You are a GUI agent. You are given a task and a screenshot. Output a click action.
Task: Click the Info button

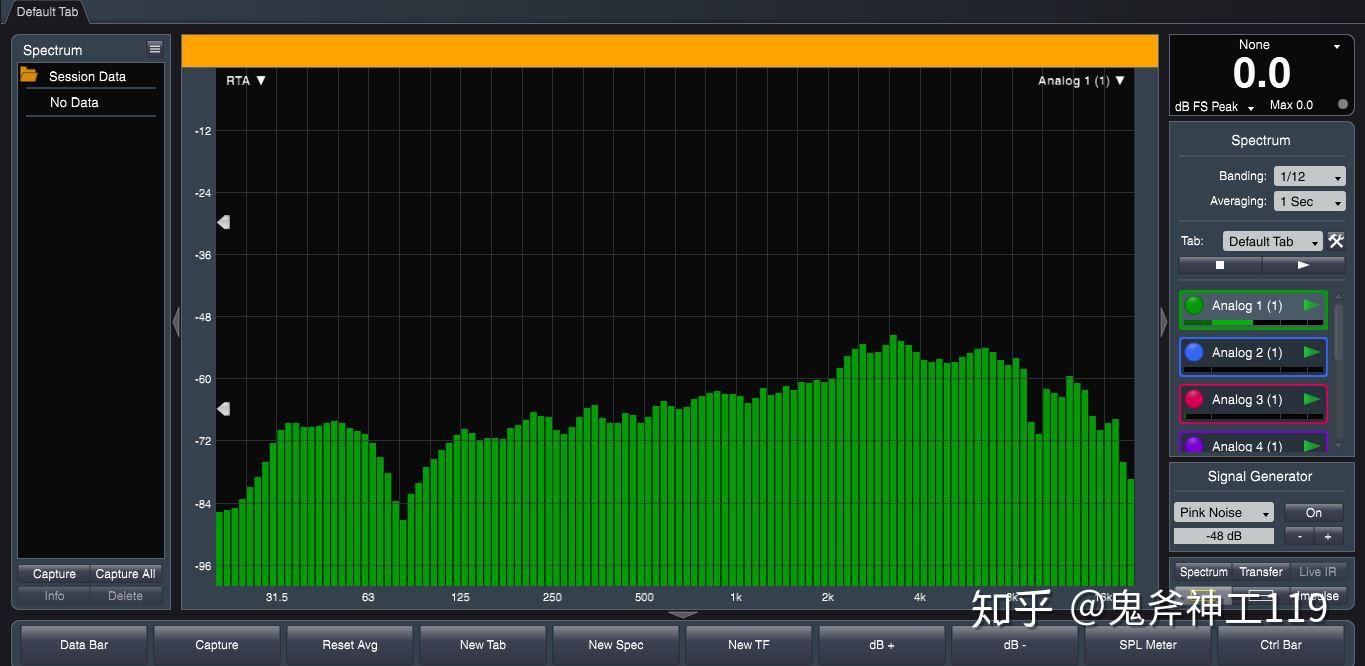click(x=54, y=596)
